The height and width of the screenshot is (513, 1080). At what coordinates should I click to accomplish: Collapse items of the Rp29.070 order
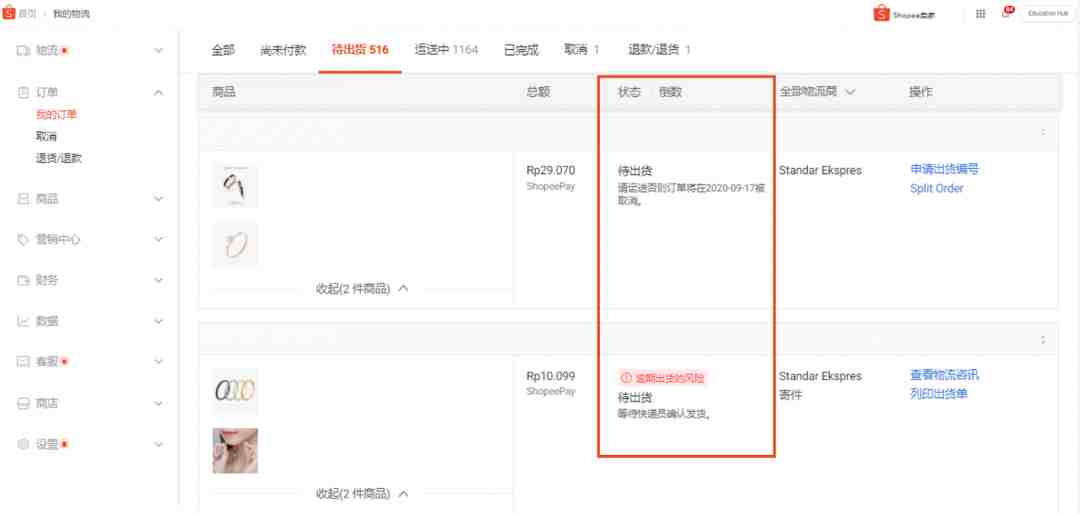(362, 289)
